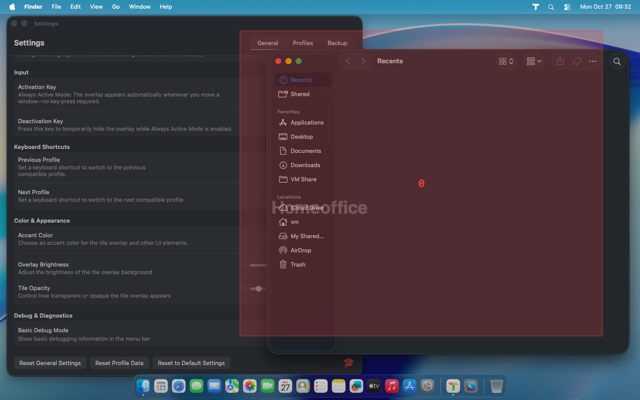Screen dimensions: 640x400
Task: Go back in the Finder window
Action: (348, 61)
